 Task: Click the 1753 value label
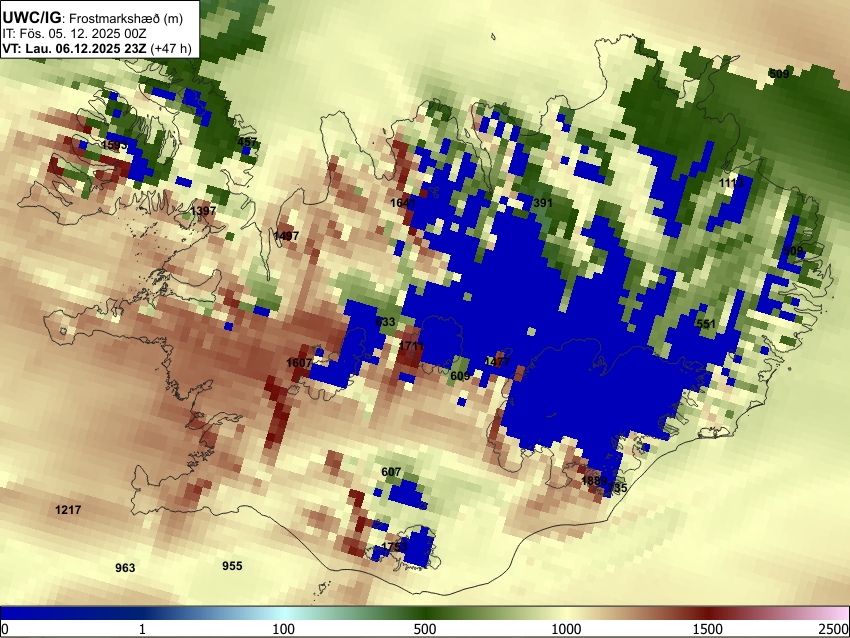[394, 546]
